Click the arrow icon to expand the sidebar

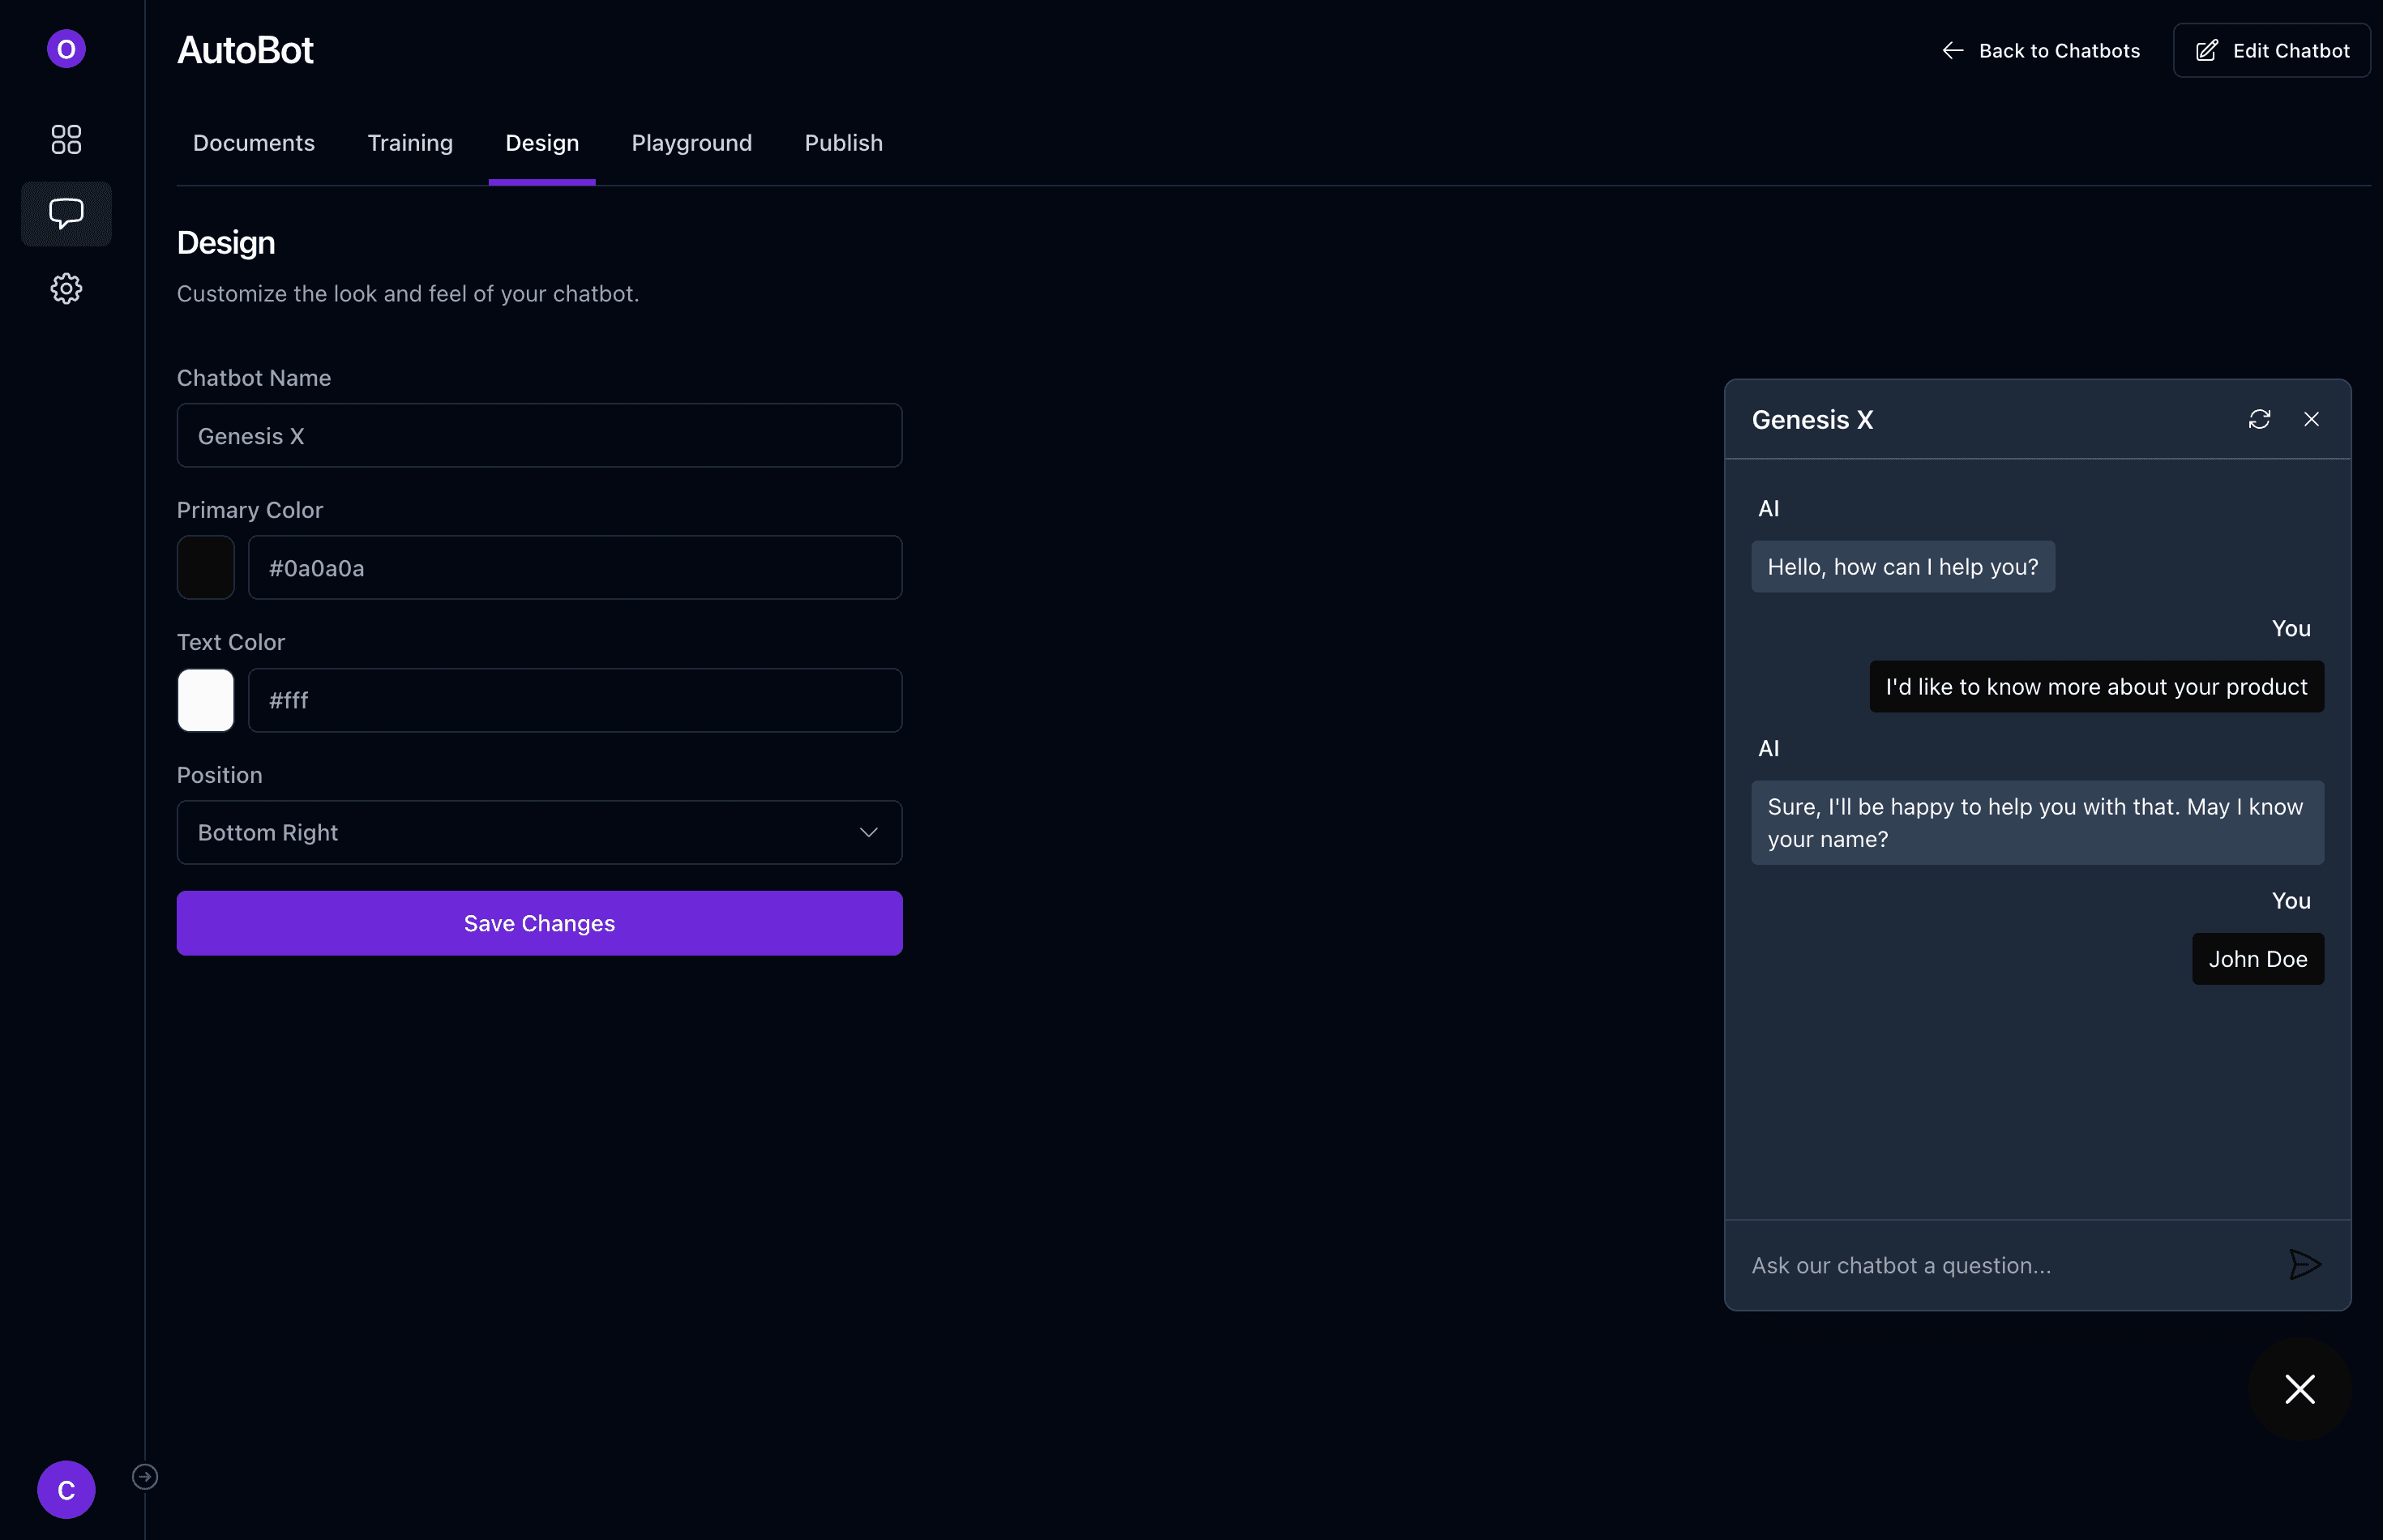pyautogui.click(x=145, y=1476)
